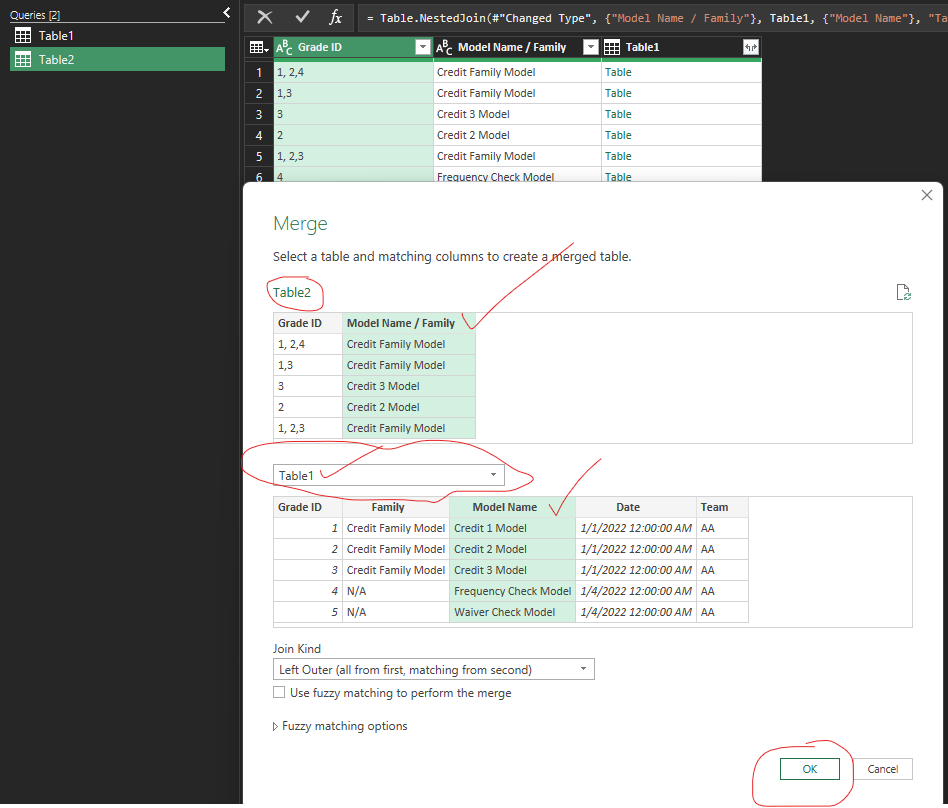Click the Table1 column table type icon
Image resolution: width=948 pixels, height=808 pixels.
point(612,47)
